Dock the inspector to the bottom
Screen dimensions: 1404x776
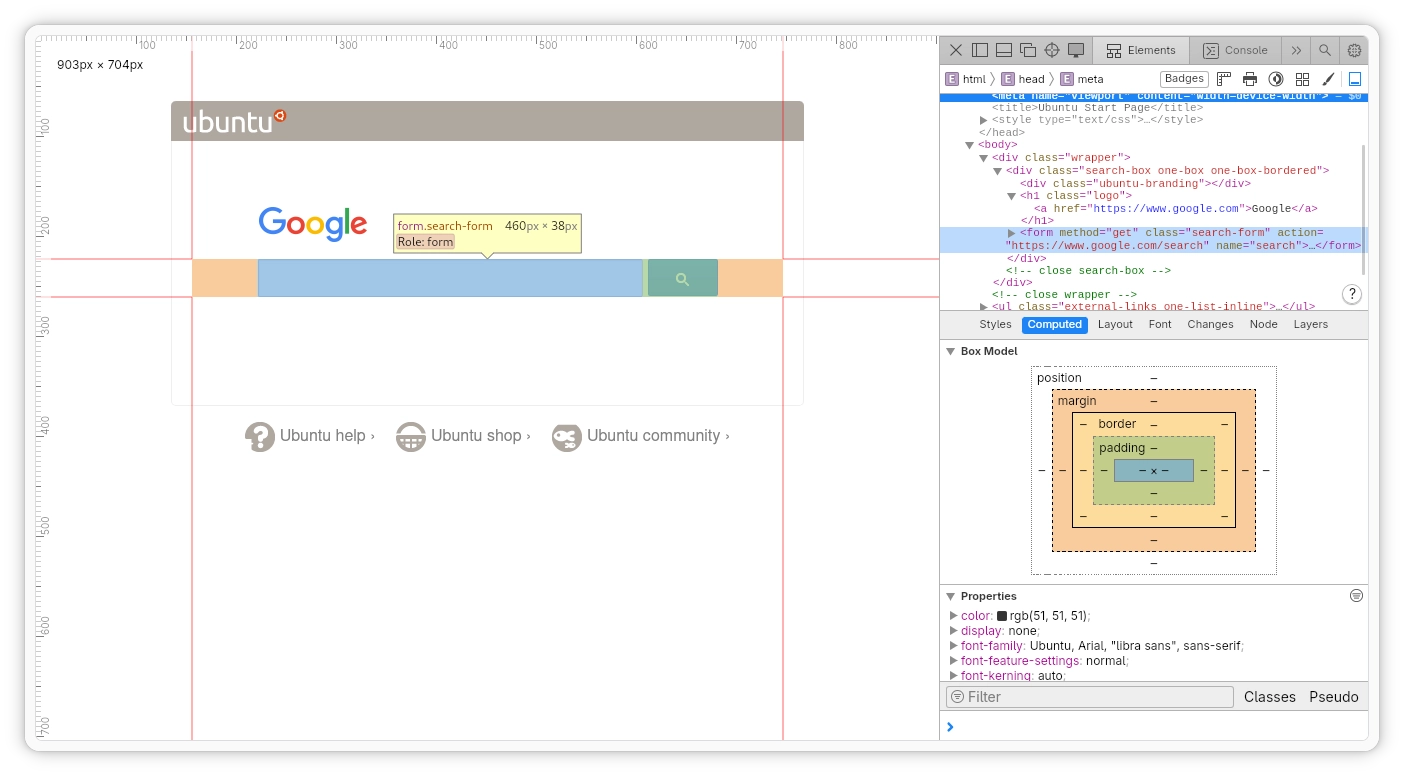[1004, 50]
